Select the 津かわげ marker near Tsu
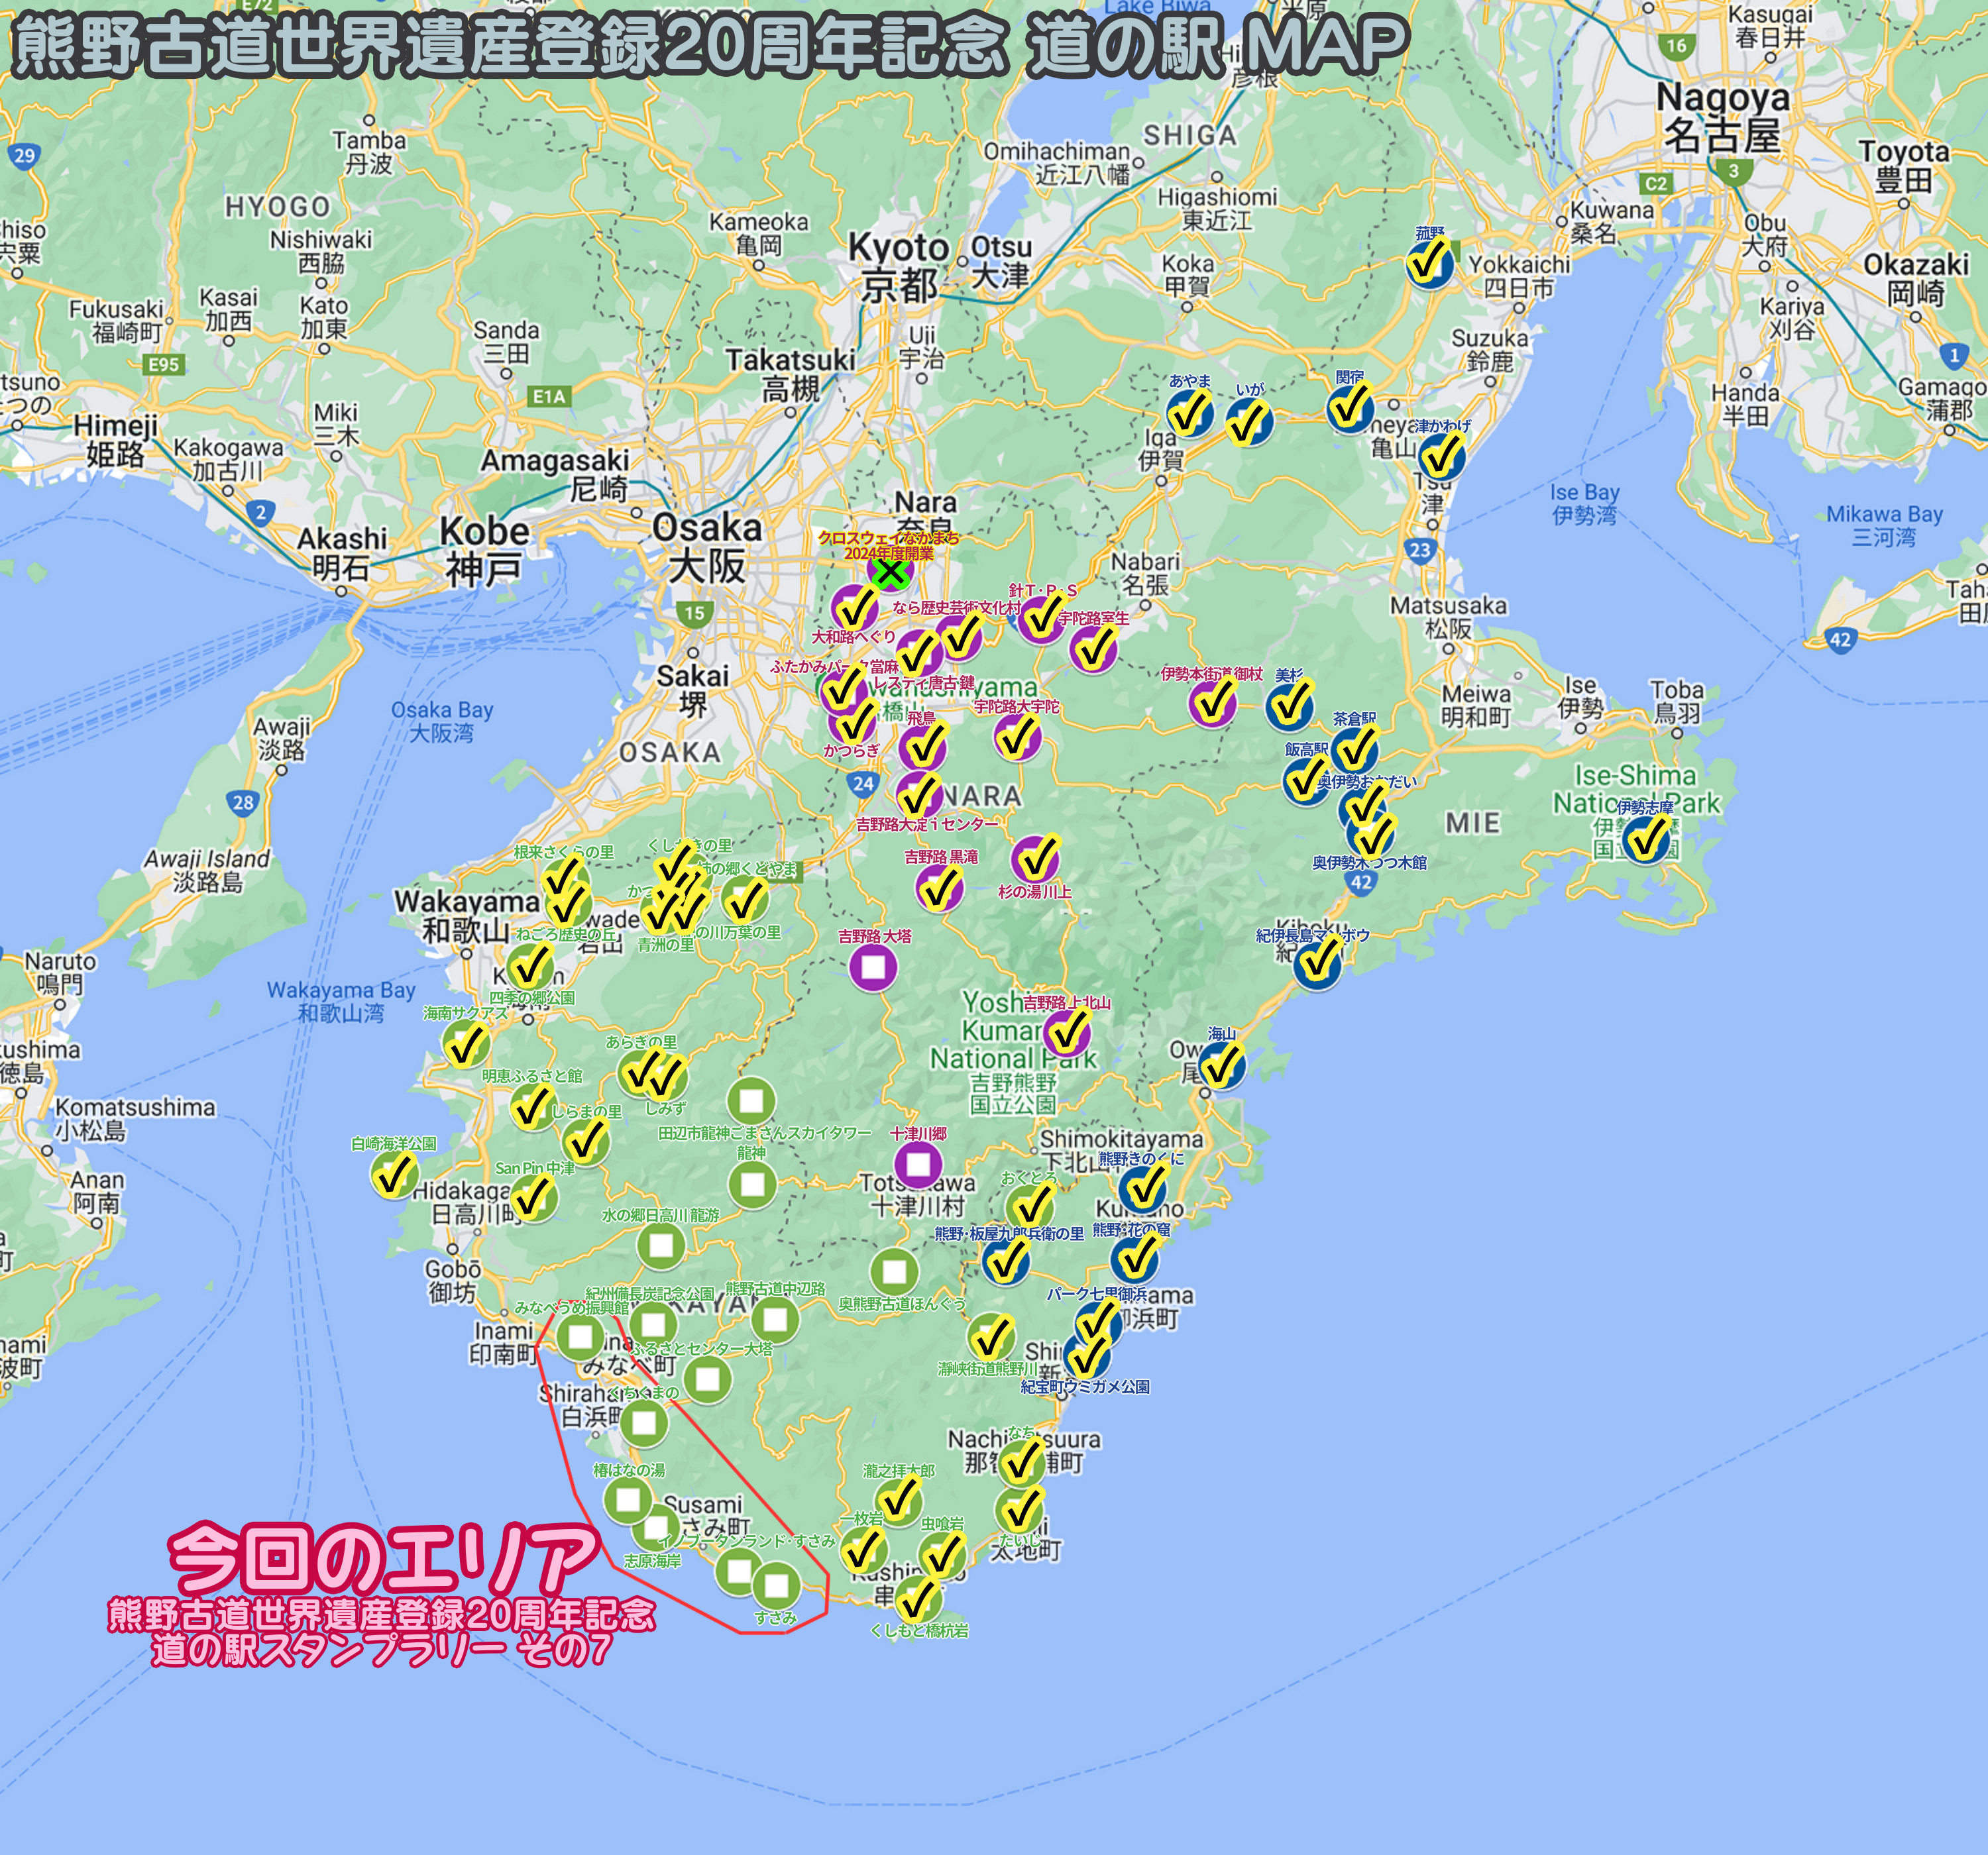 1441,457
